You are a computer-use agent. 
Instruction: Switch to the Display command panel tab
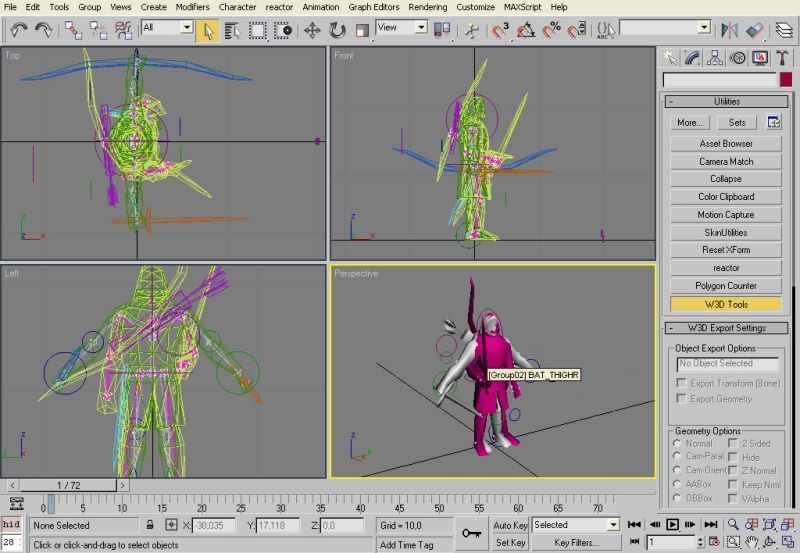pyautogui.click(x=760, y=58)
